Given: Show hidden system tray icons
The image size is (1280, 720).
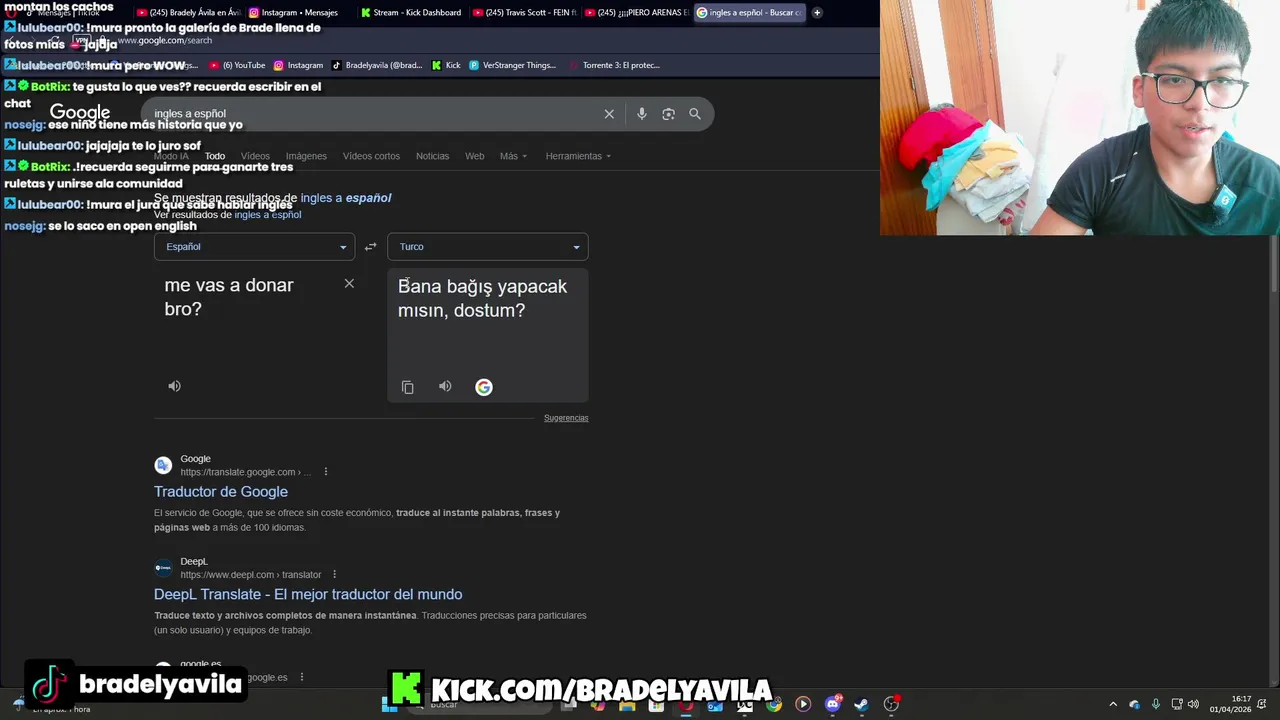Looking at the screenshot, I should pyautogui.click(x=1113, y=704).
